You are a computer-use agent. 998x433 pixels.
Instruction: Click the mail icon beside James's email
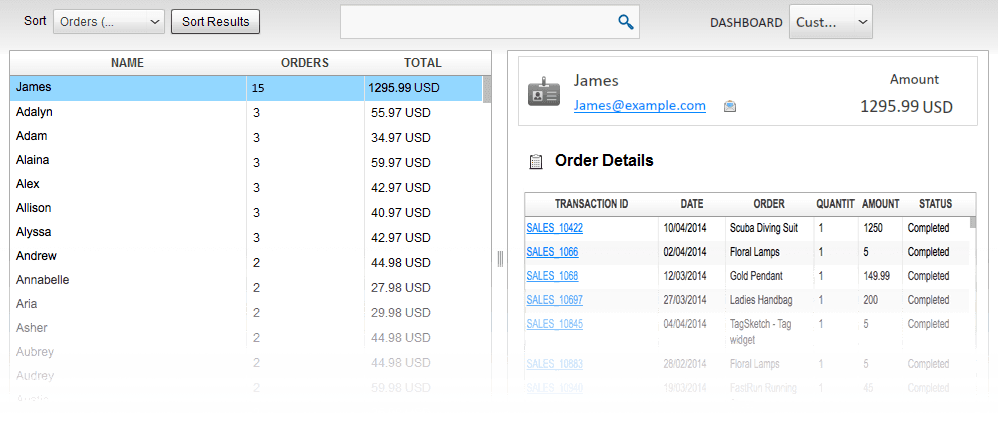(729, 106)
